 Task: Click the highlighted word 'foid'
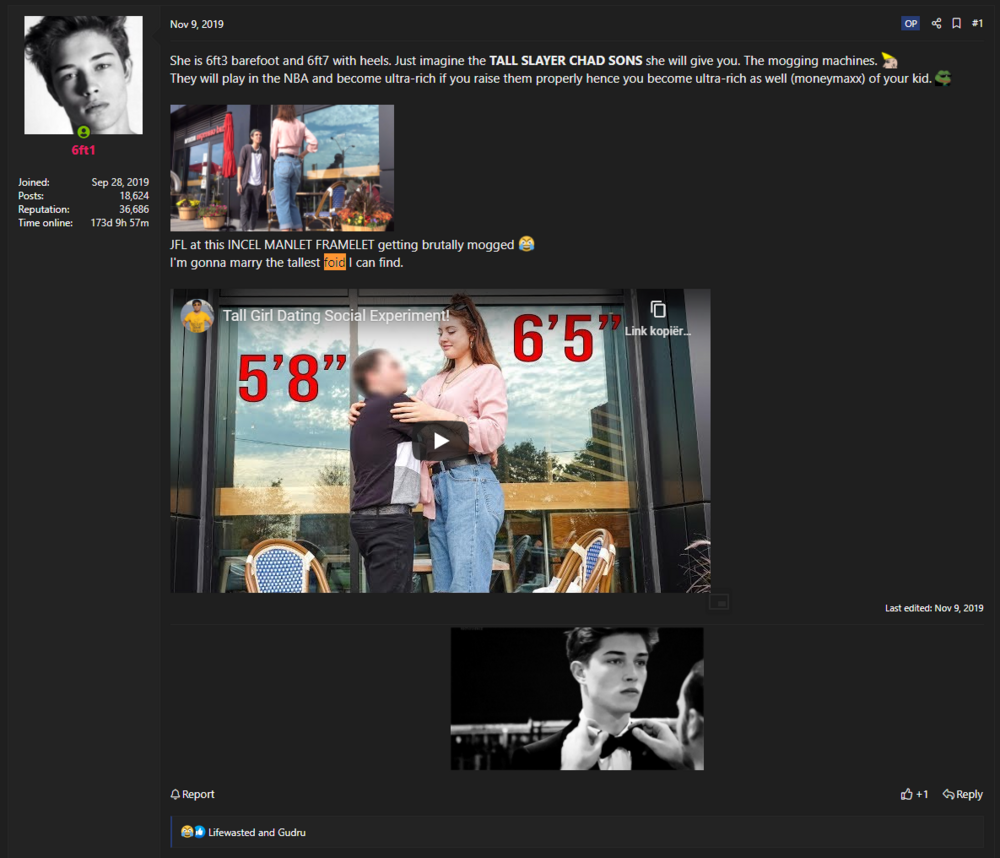click(x=334, y=263)
